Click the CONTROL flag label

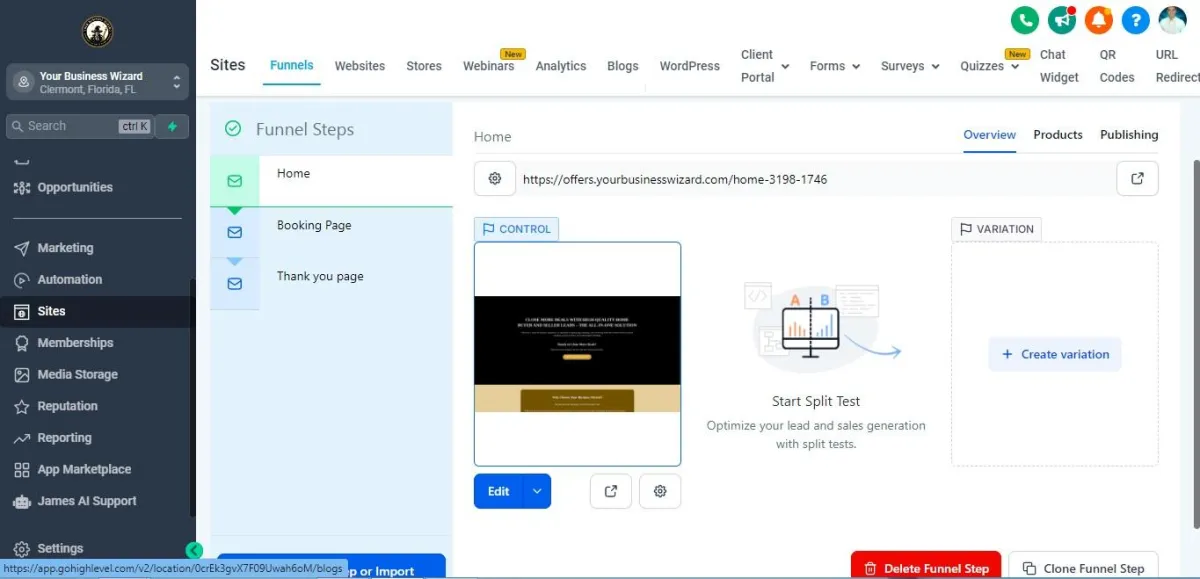coord(516,229)
